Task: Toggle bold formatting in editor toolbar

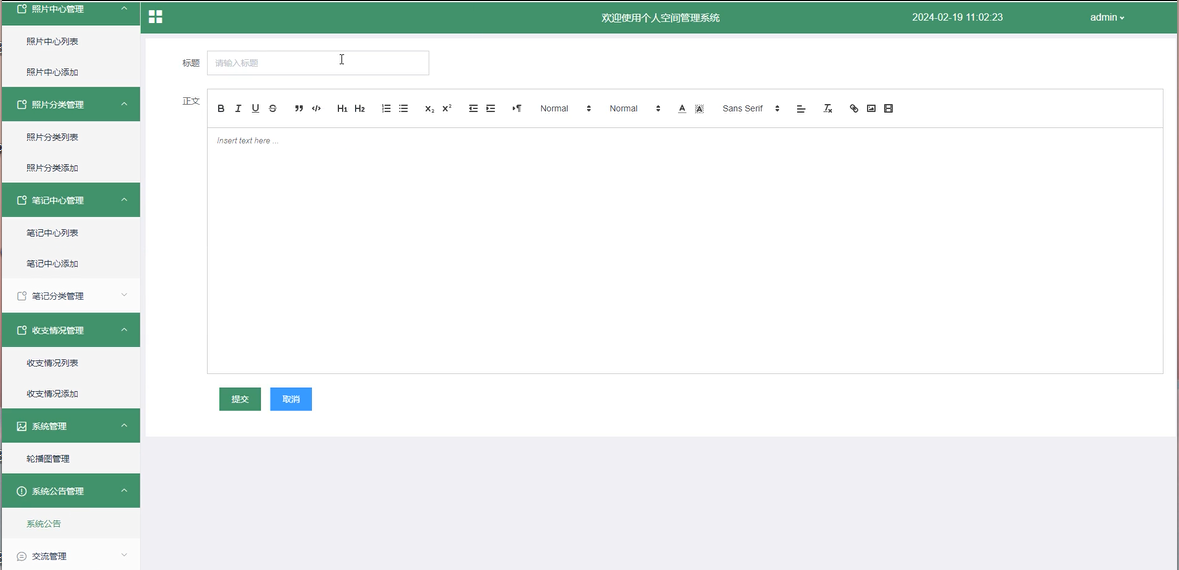Action: 221,109
